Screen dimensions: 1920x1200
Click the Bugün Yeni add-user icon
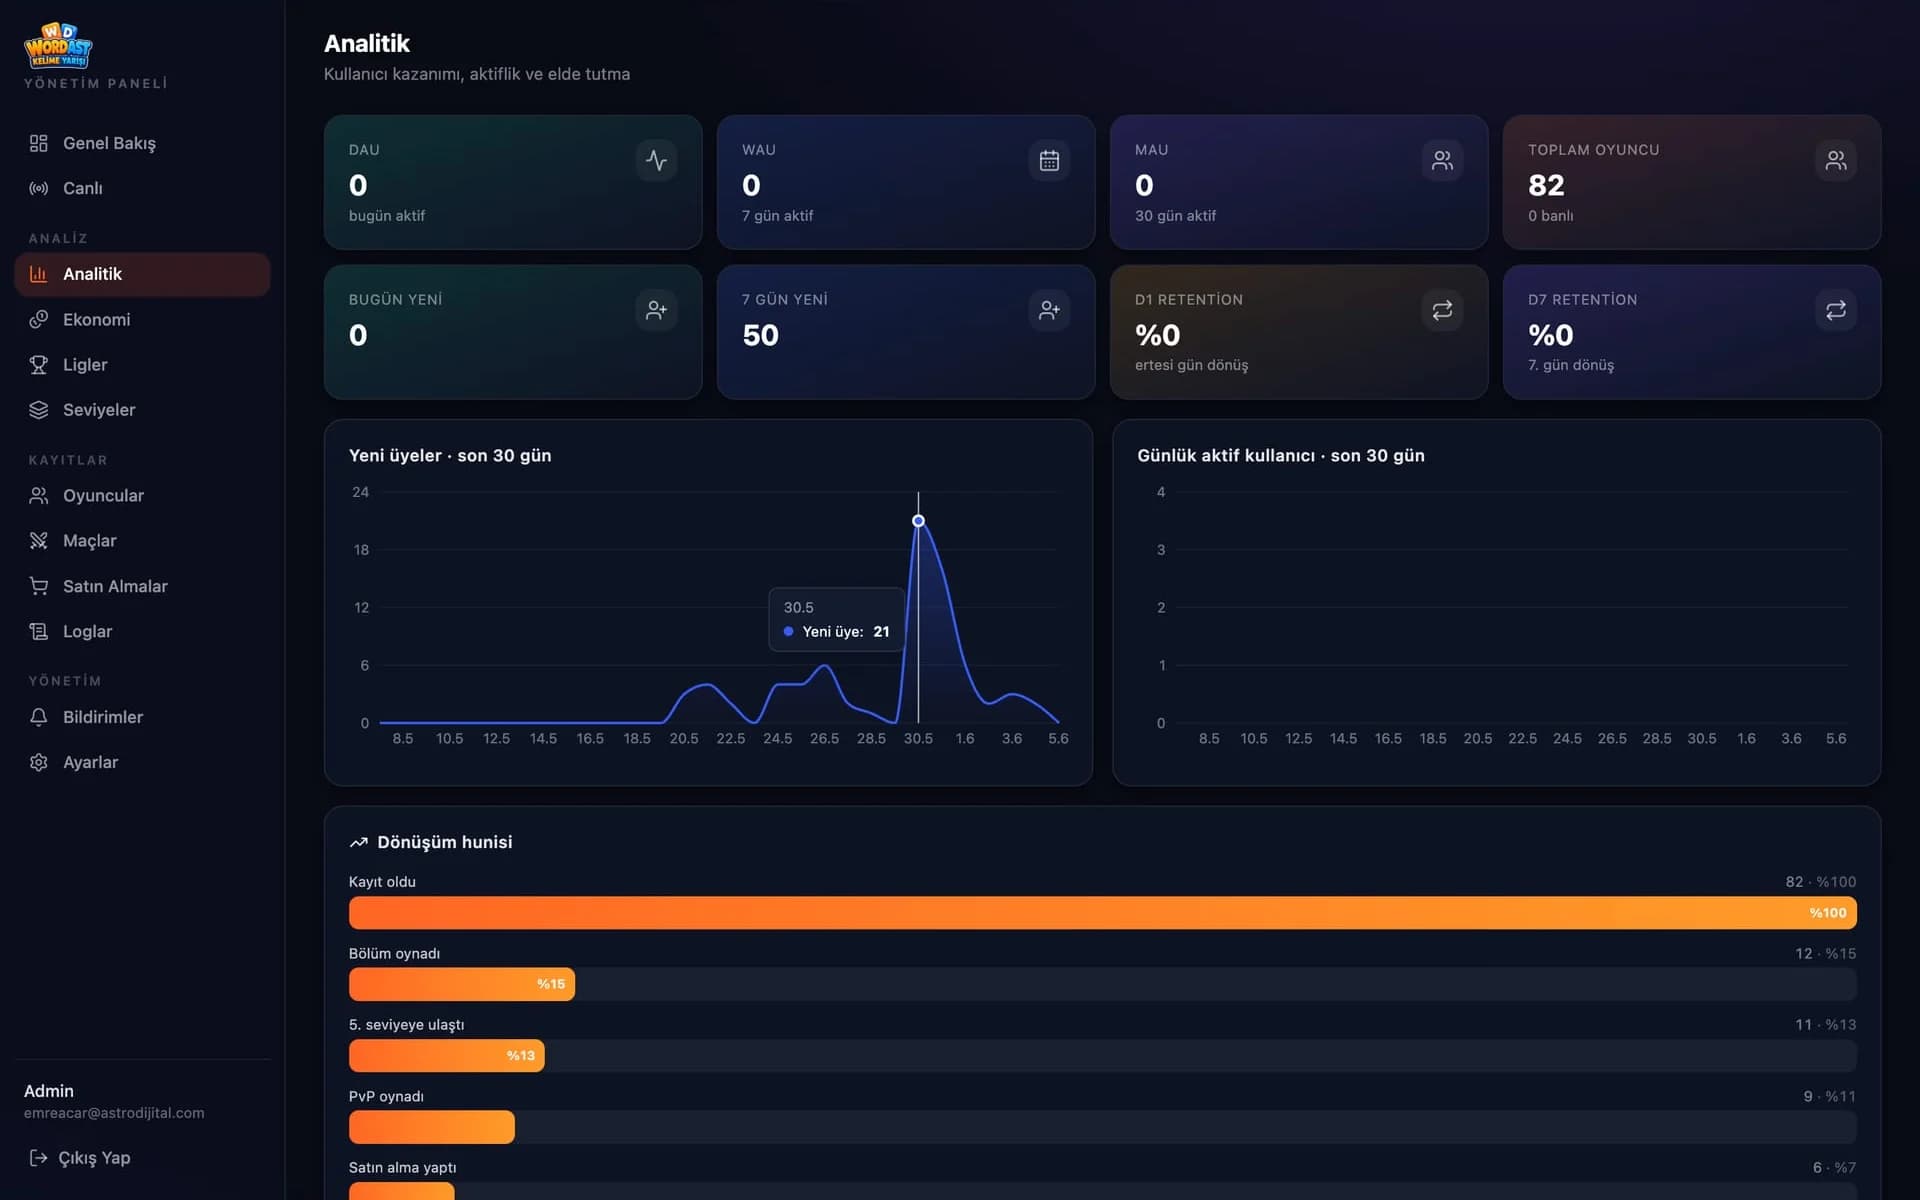tap(656, 310)
